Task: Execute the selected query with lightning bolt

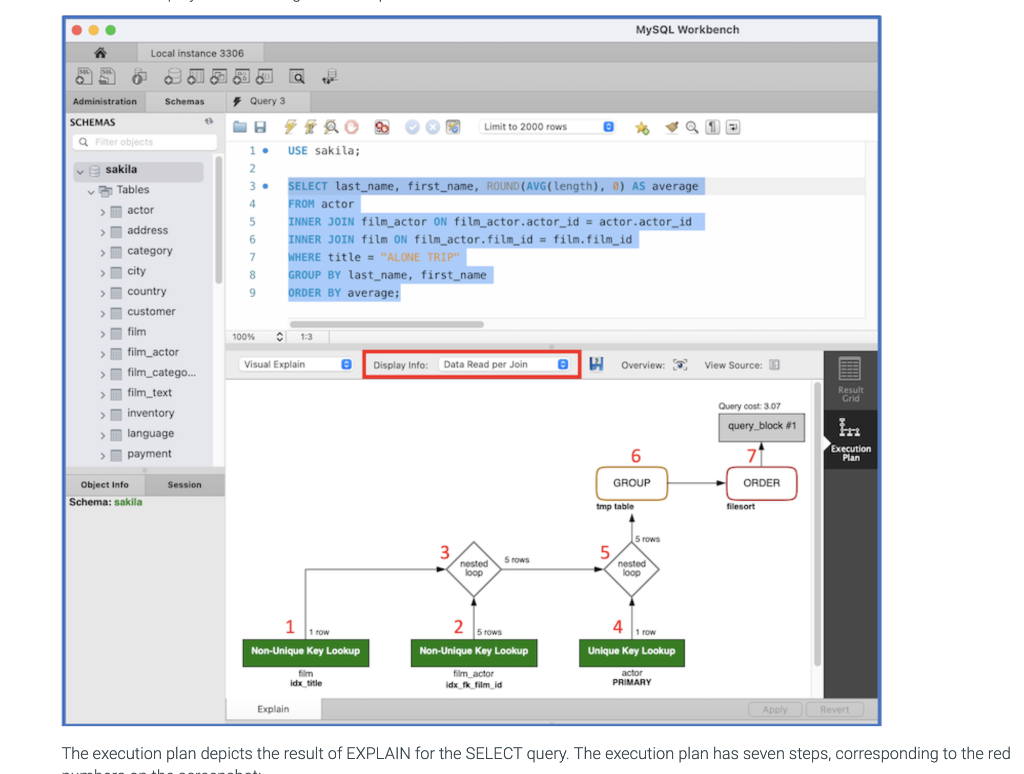Action: tap(291, 127)
